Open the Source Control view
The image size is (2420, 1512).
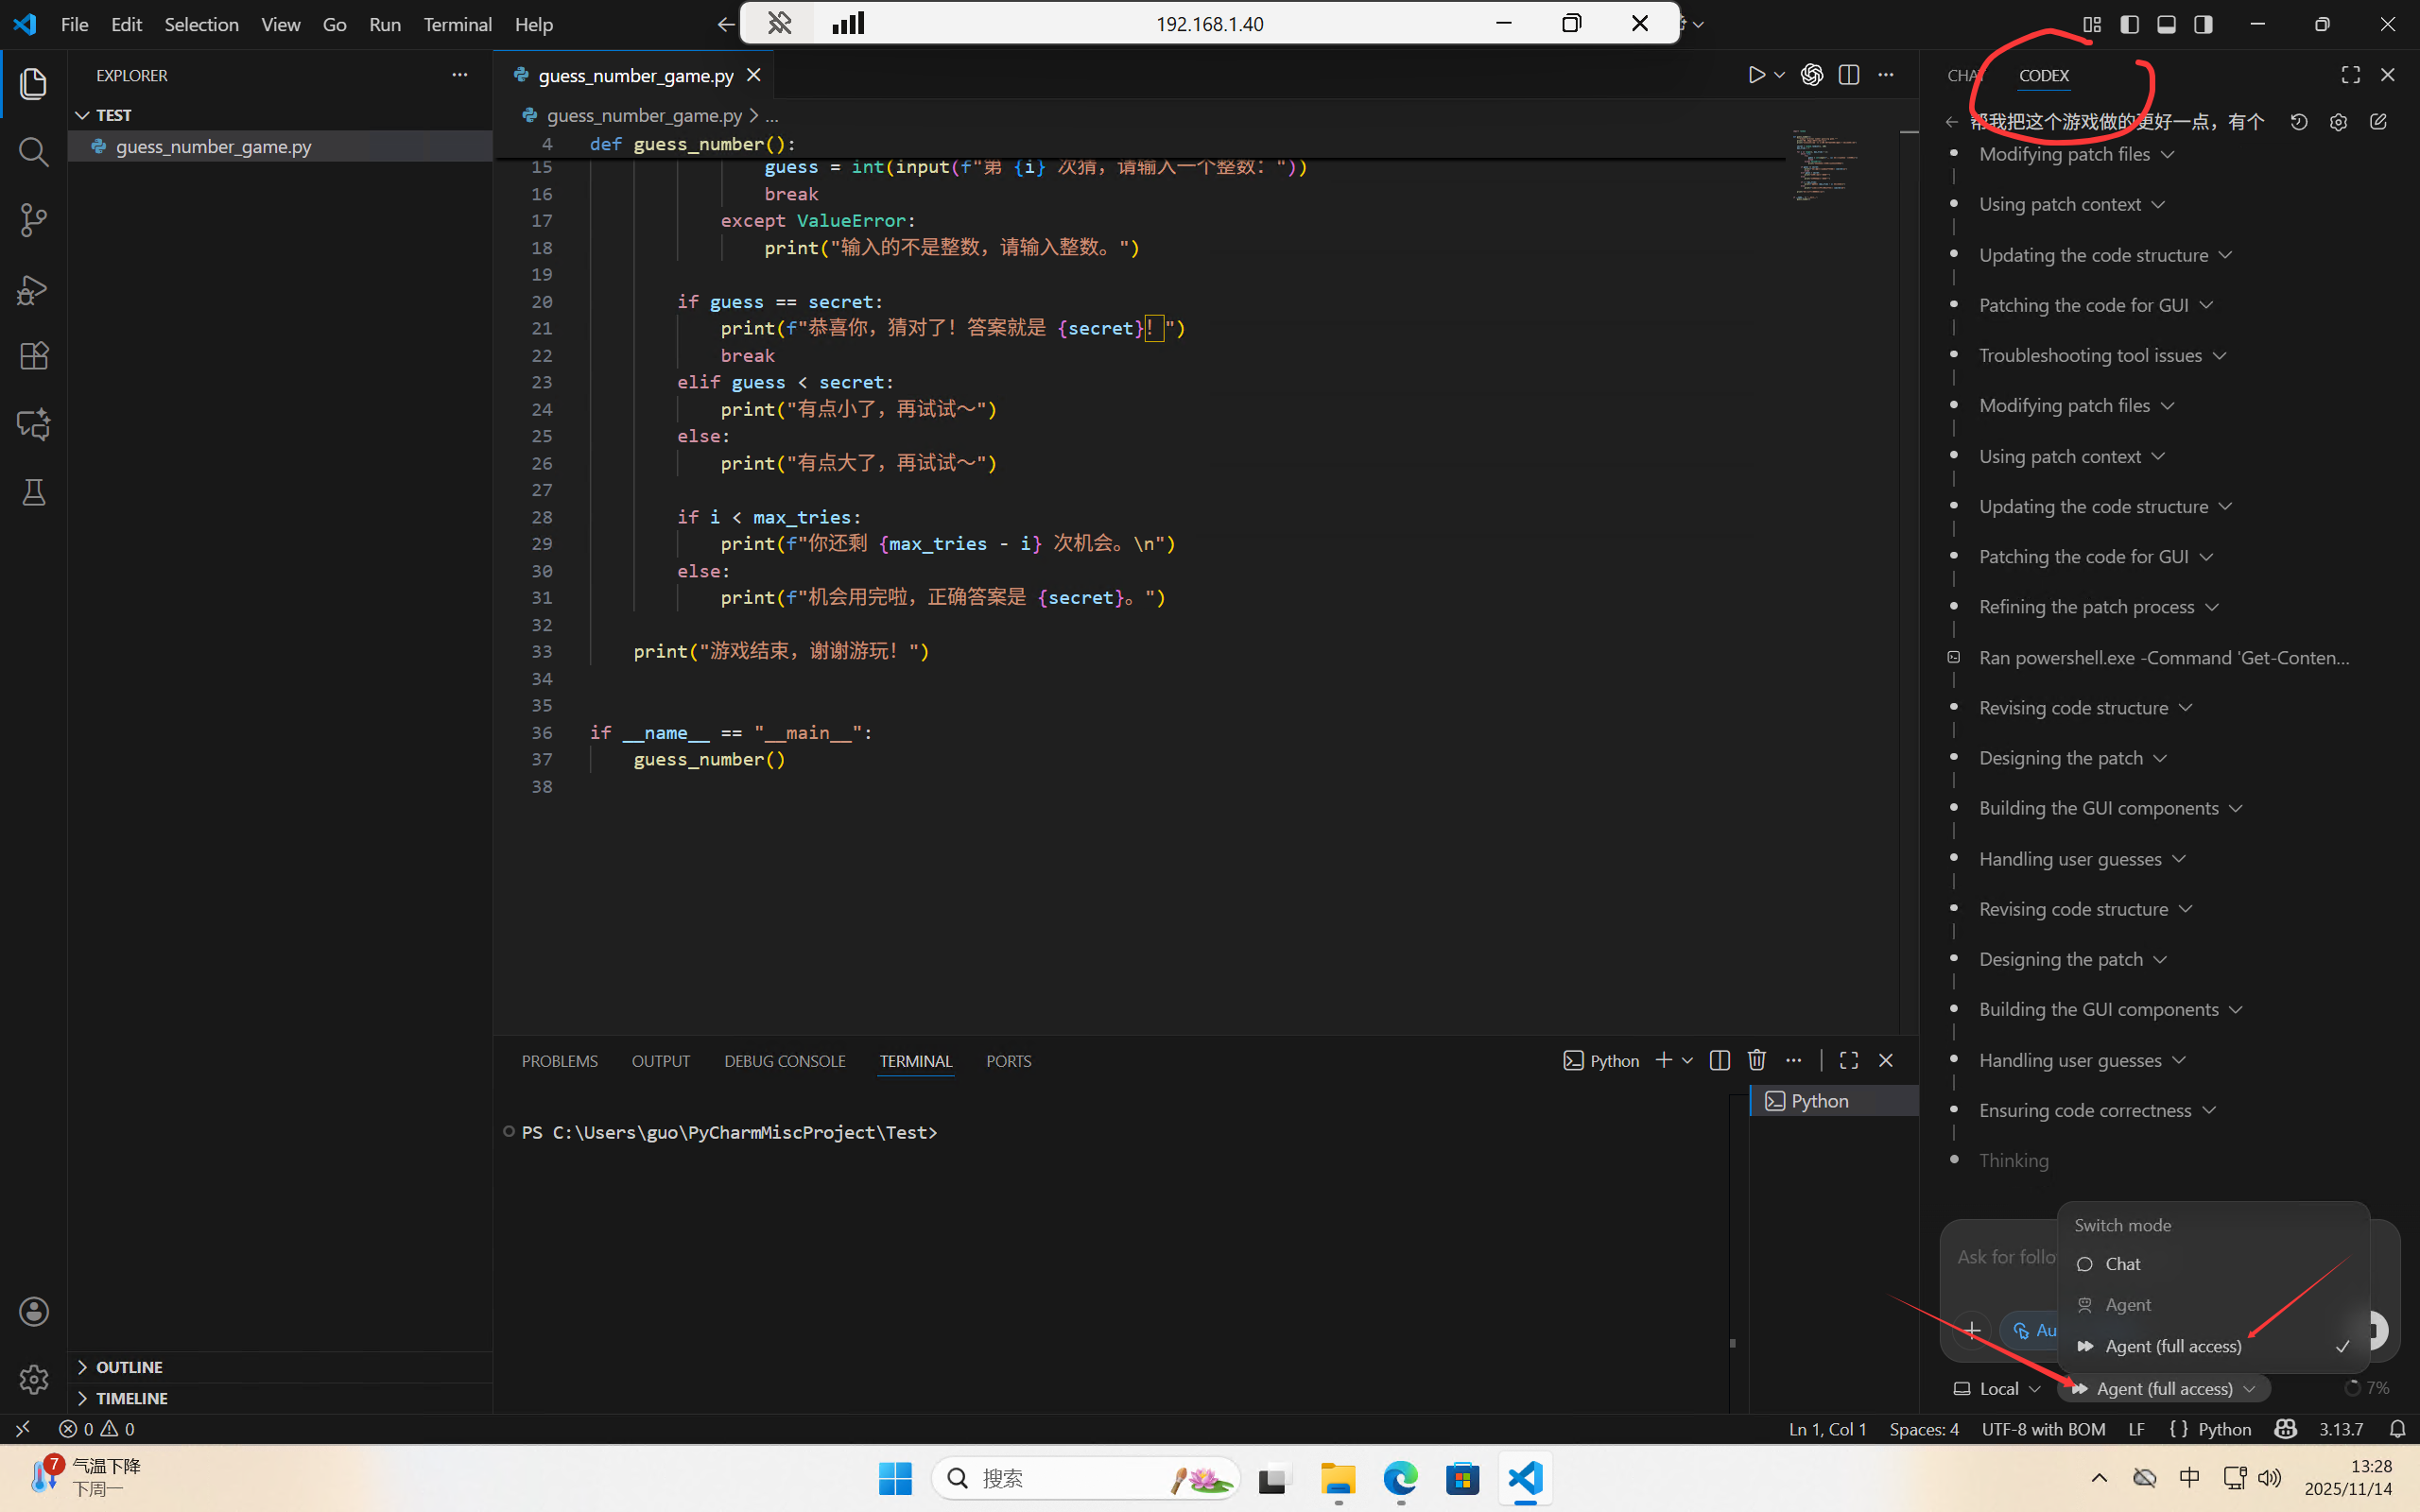tap(33, 220)
